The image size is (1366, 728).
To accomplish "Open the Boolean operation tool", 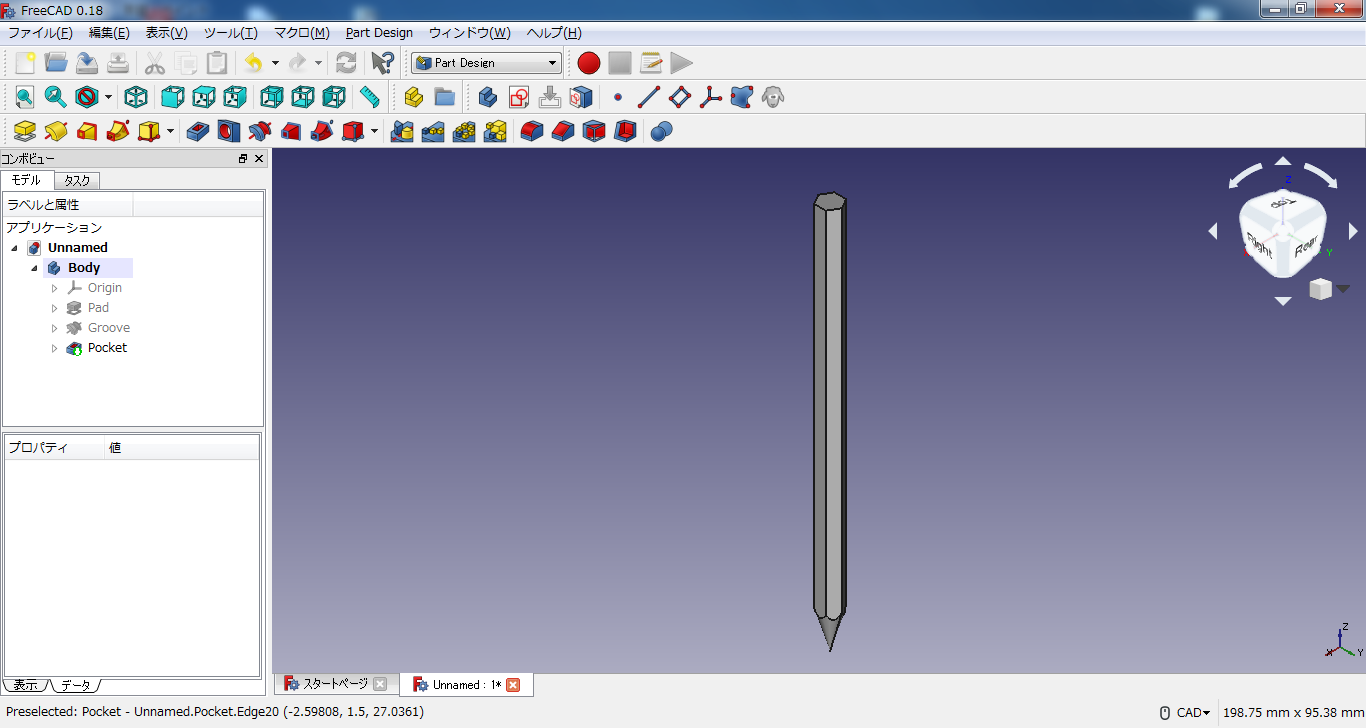I will 661,131.
